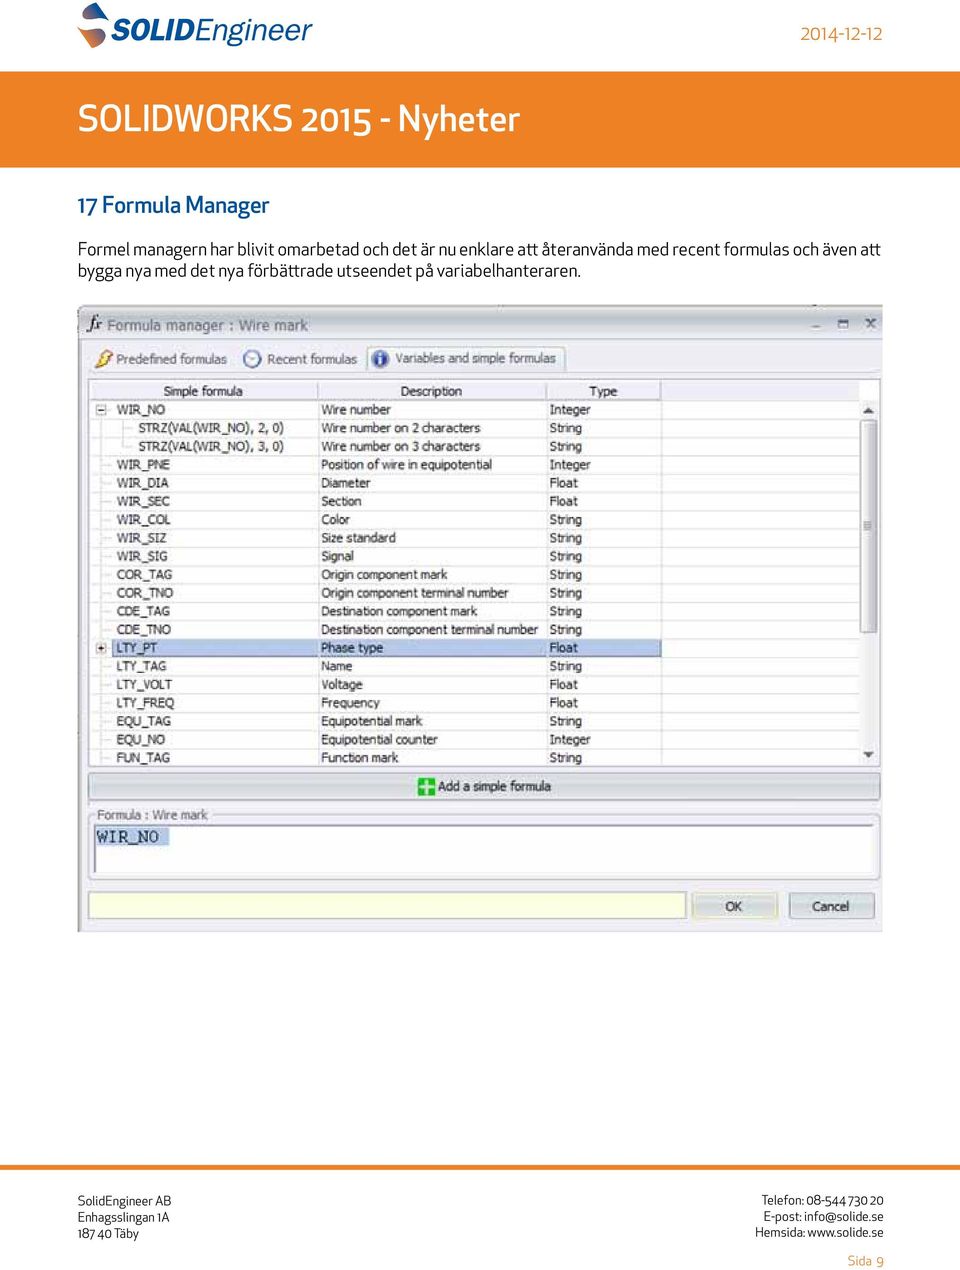
Task: Click the WIR_NO text in the formula box
Action: tap(128, 837)
